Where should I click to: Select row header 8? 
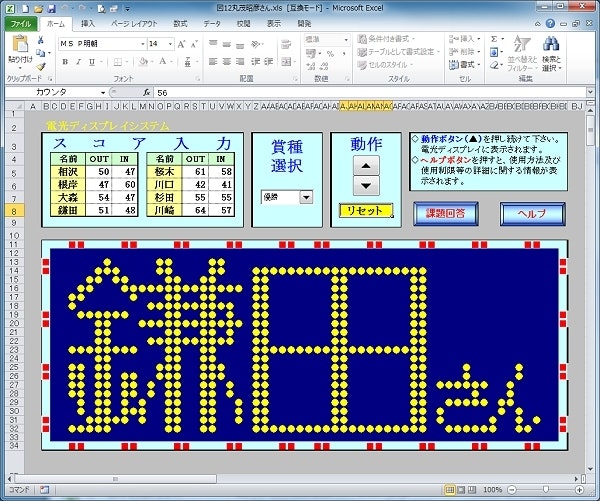point(14,211)
